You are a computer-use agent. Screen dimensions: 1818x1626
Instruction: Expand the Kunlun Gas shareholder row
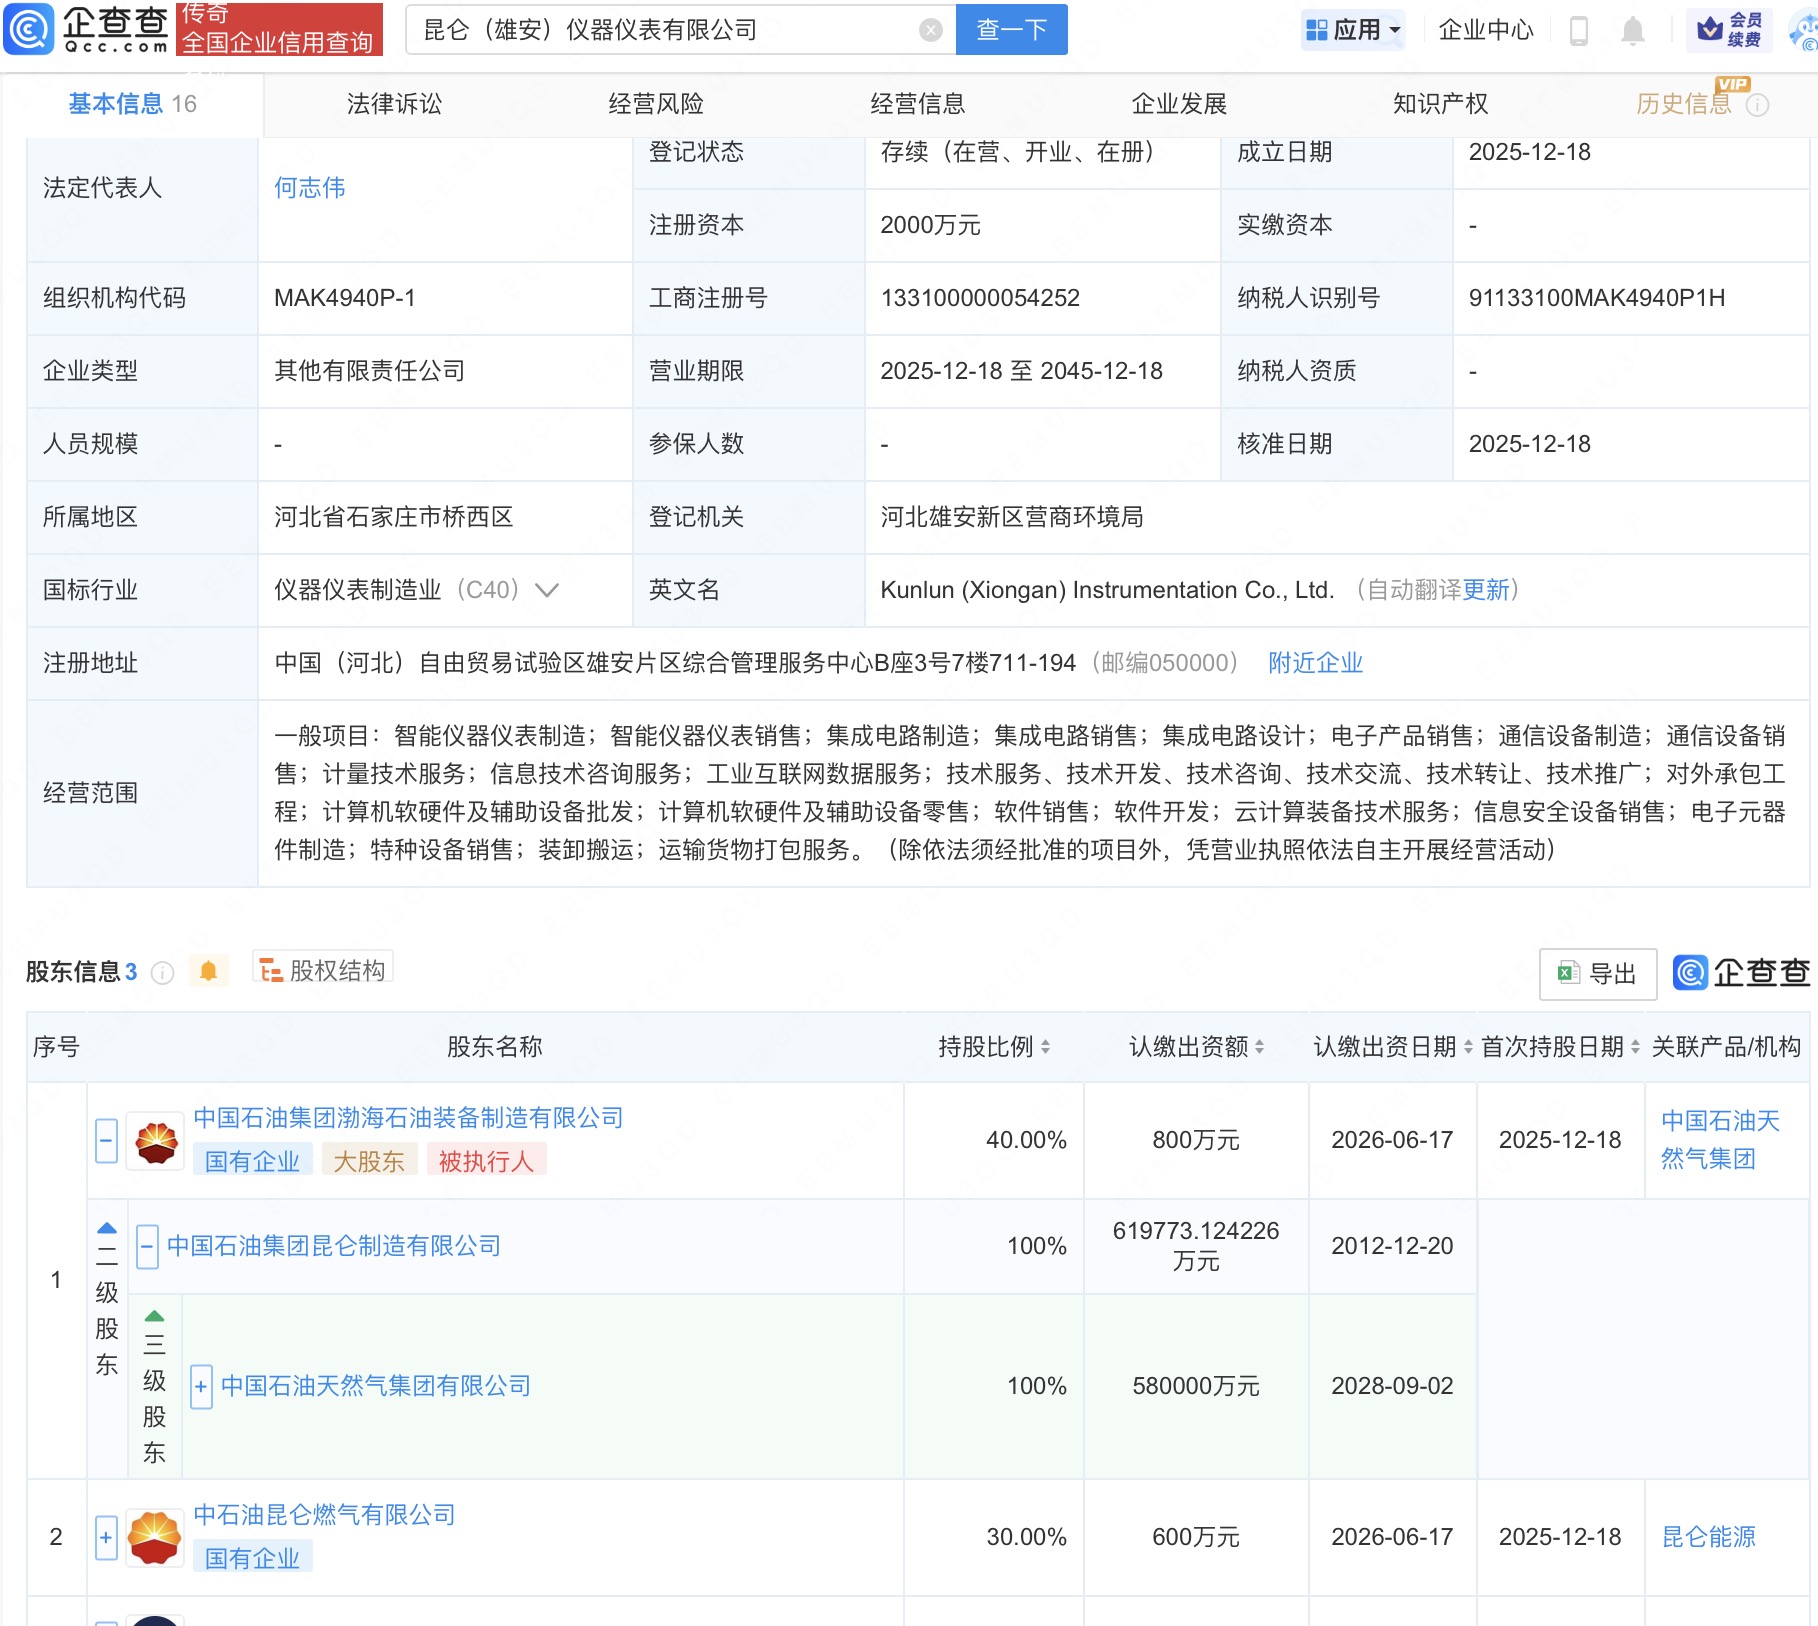(x=106, y=1537)
